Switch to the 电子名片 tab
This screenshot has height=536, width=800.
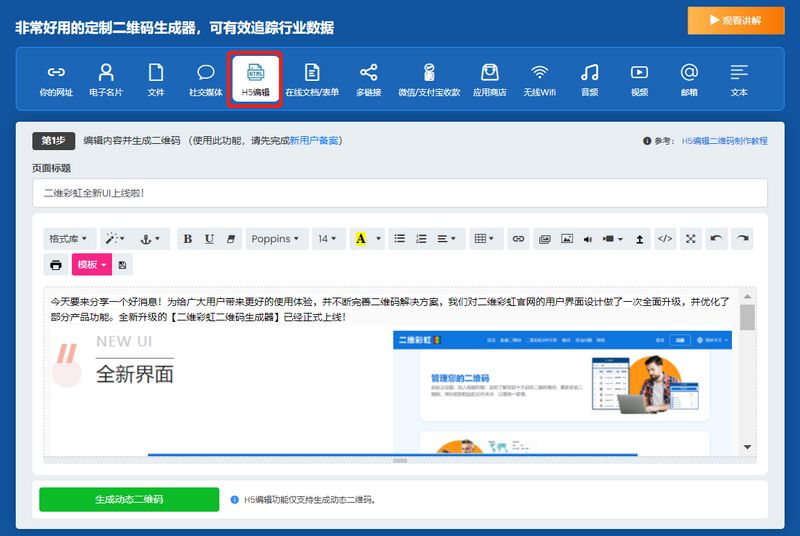click(x=106, y=80)
